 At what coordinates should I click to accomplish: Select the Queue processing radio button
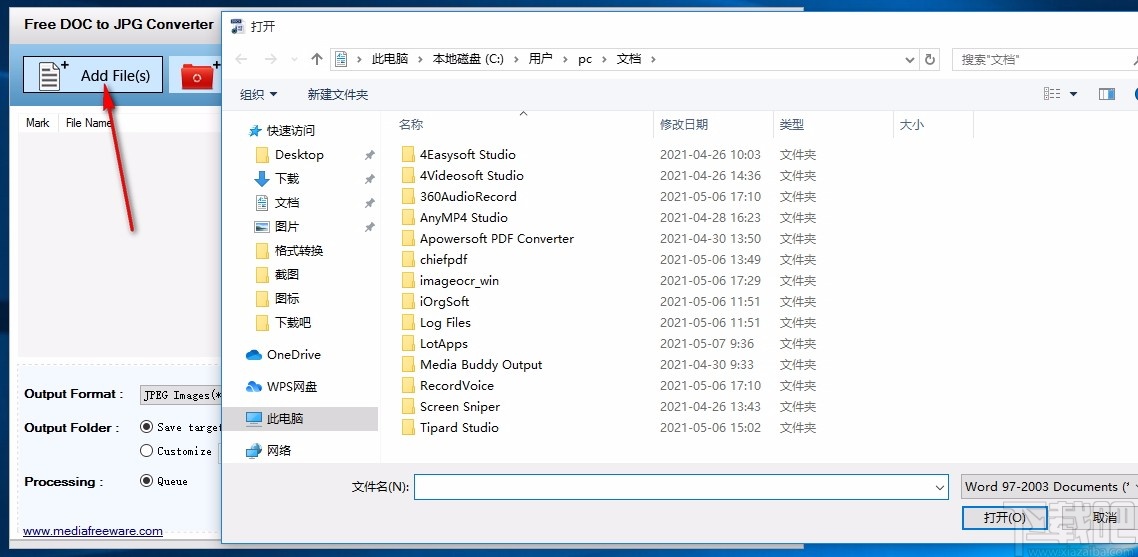point(147,480)
